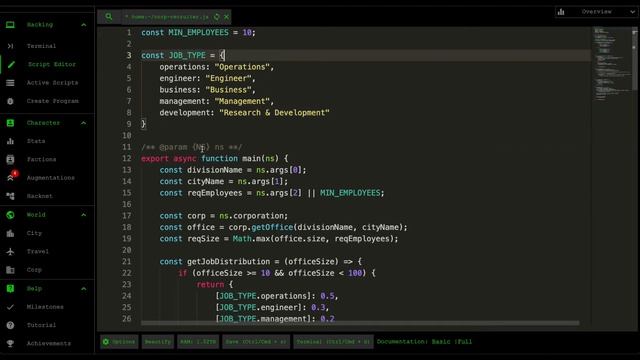
Task: Open the Full documentation link
Action: pyautogui.click(x=464, y=342)
